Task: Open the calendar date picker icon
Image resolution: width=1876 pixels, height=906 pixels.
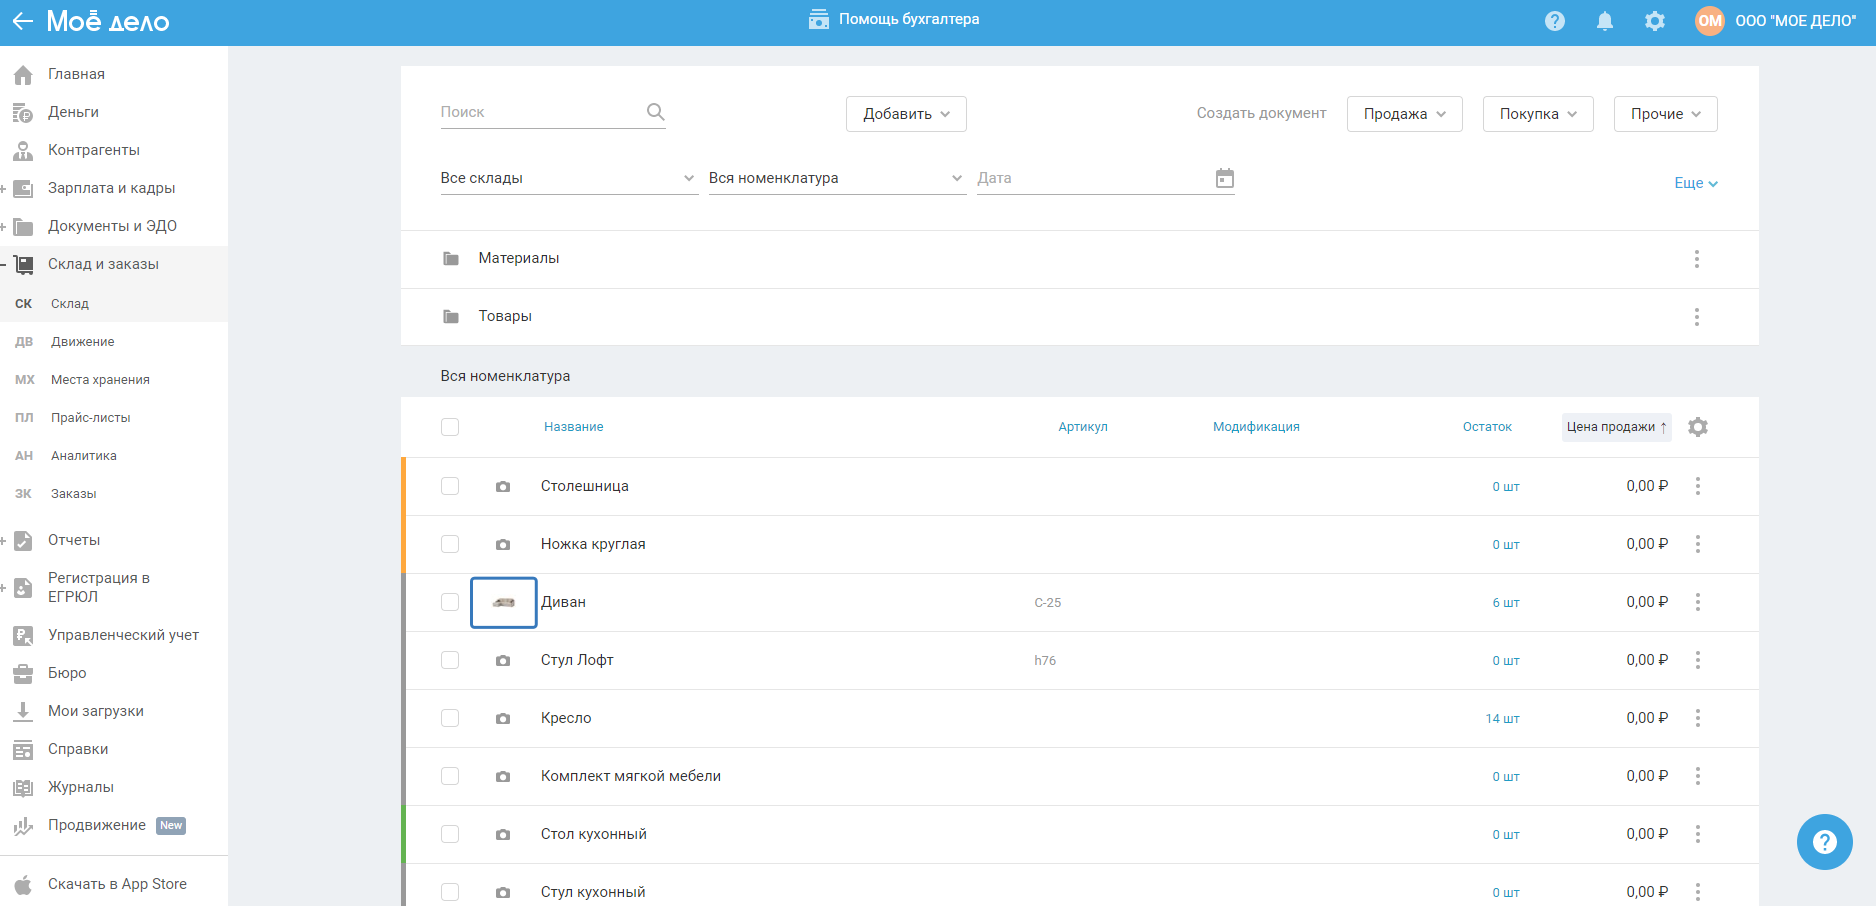Action: (1225, 178)
